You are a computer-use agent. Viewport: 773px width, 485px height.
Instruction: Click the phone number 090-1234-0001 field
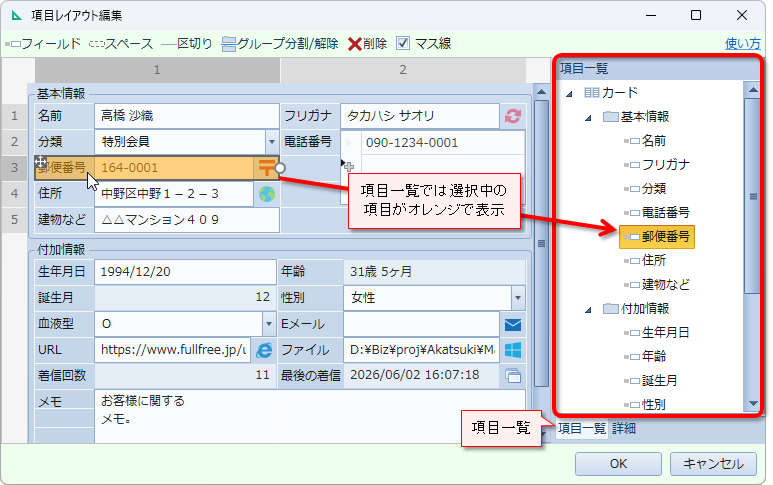click(x=443, y=143)
